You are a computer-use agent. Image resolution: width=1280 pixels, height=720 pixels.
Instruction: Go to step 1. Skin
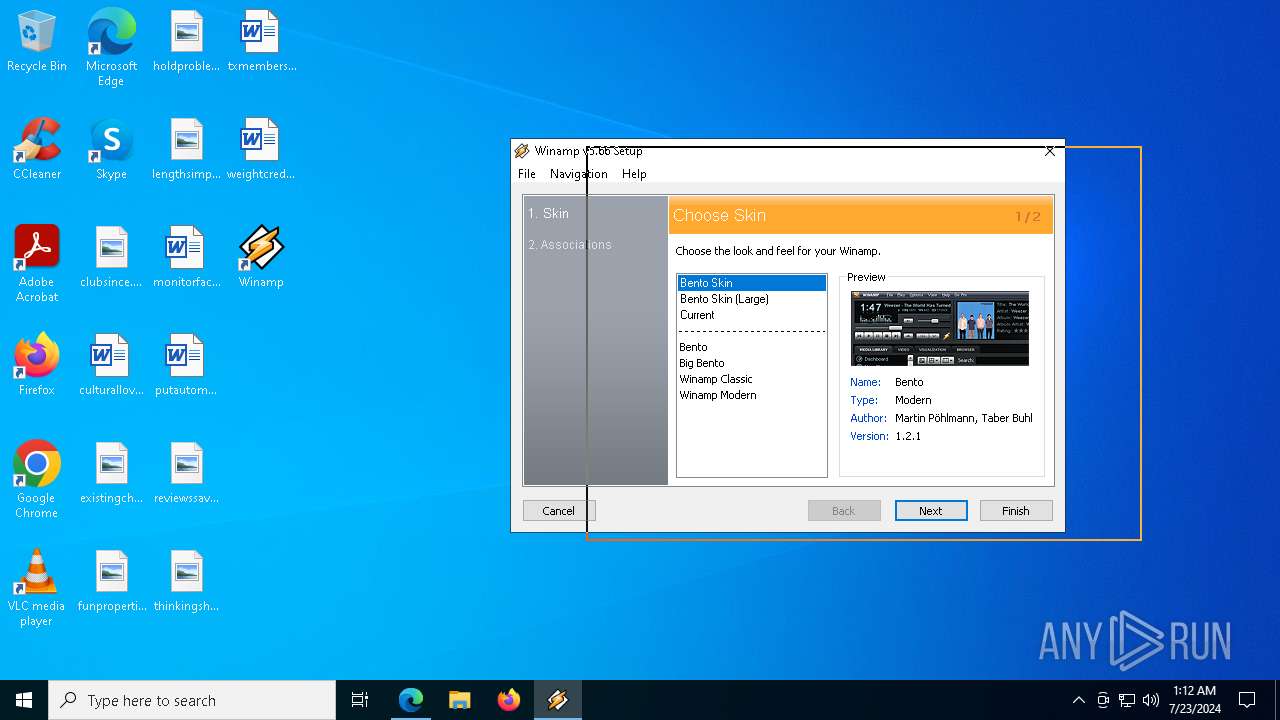click(549, 214)
